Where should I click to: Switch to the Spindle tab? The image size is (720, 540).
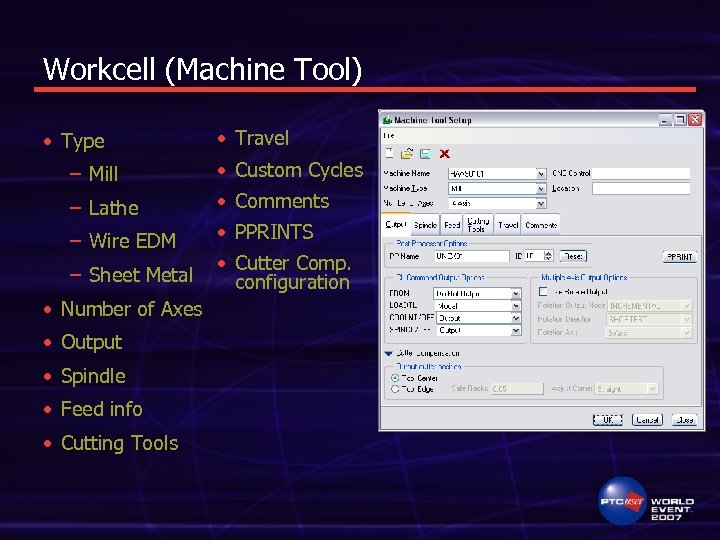425,225
